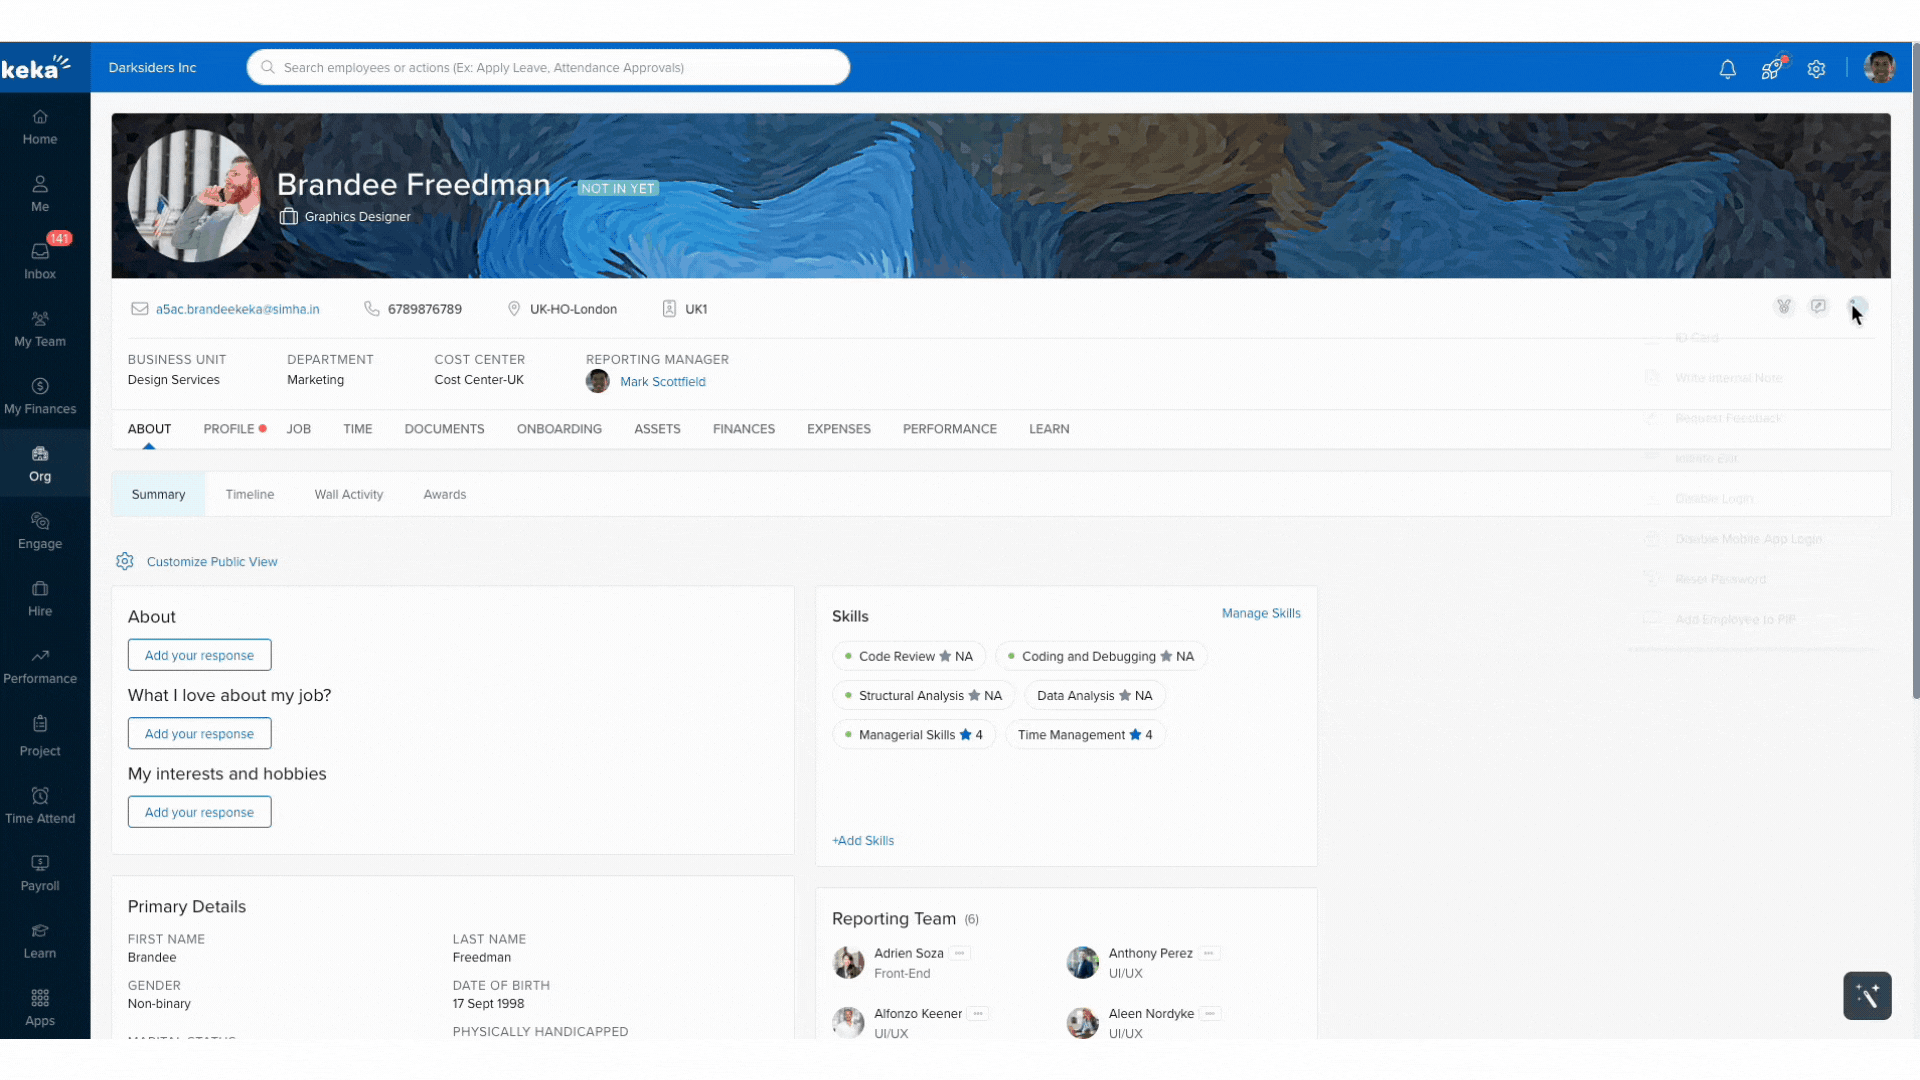The height and width of the screenshot is (1080, 1920).
Task: Open options menu beside Adrien Soza
Action: (960, 953)
